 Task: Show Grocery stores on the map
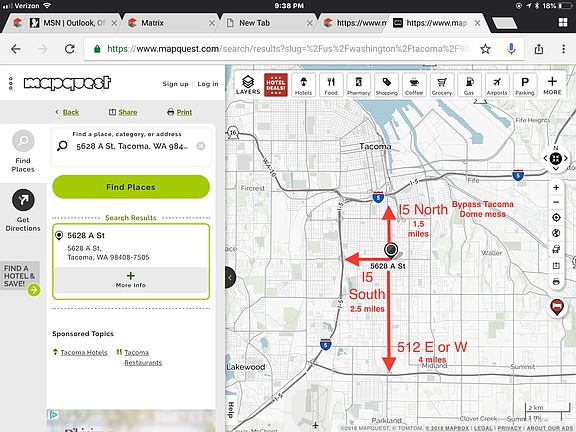(442, 85)
